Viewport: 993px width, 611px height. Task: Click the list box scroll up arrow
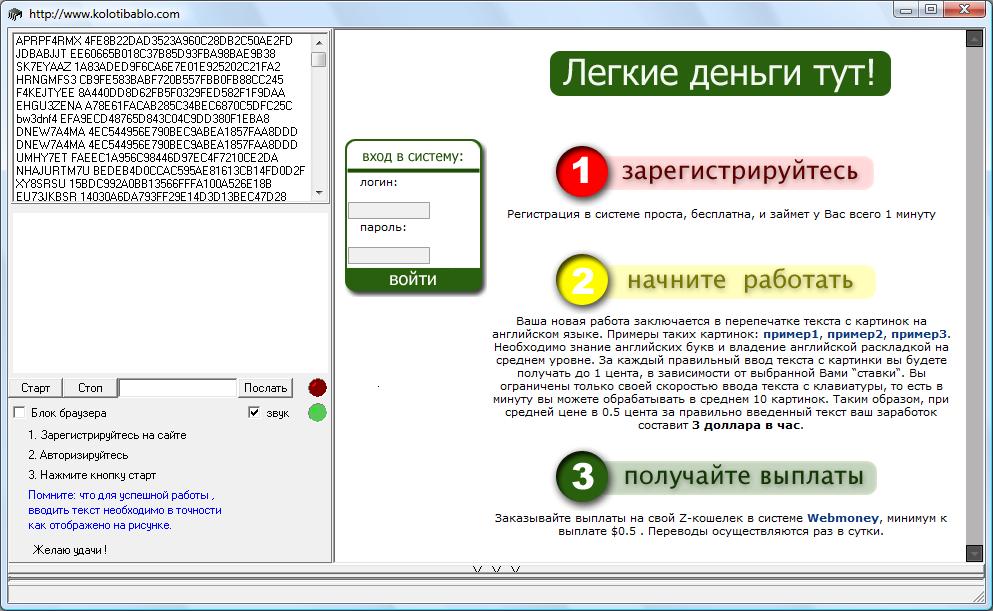tap(319, 42)
